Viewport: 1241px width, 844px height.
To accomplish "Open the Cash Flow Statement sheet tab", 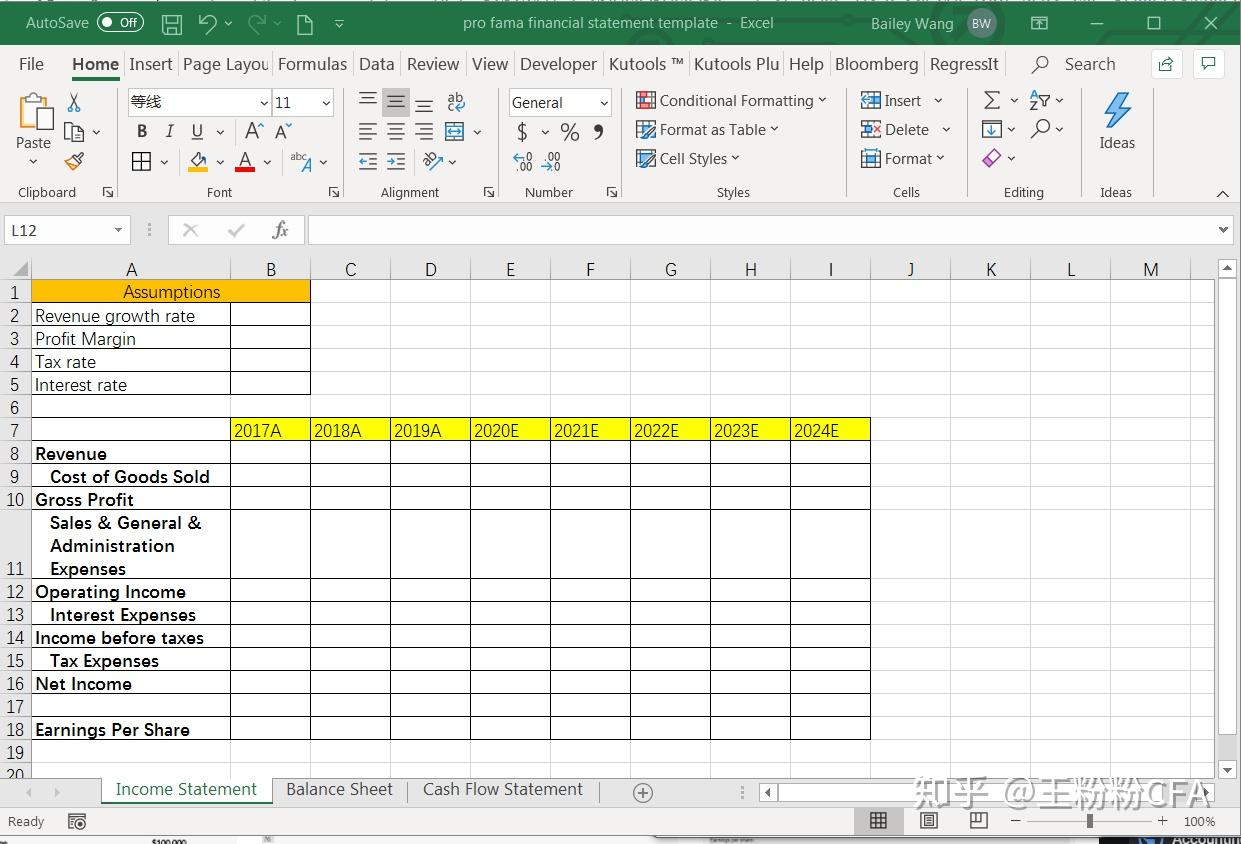I will (503, 789).
